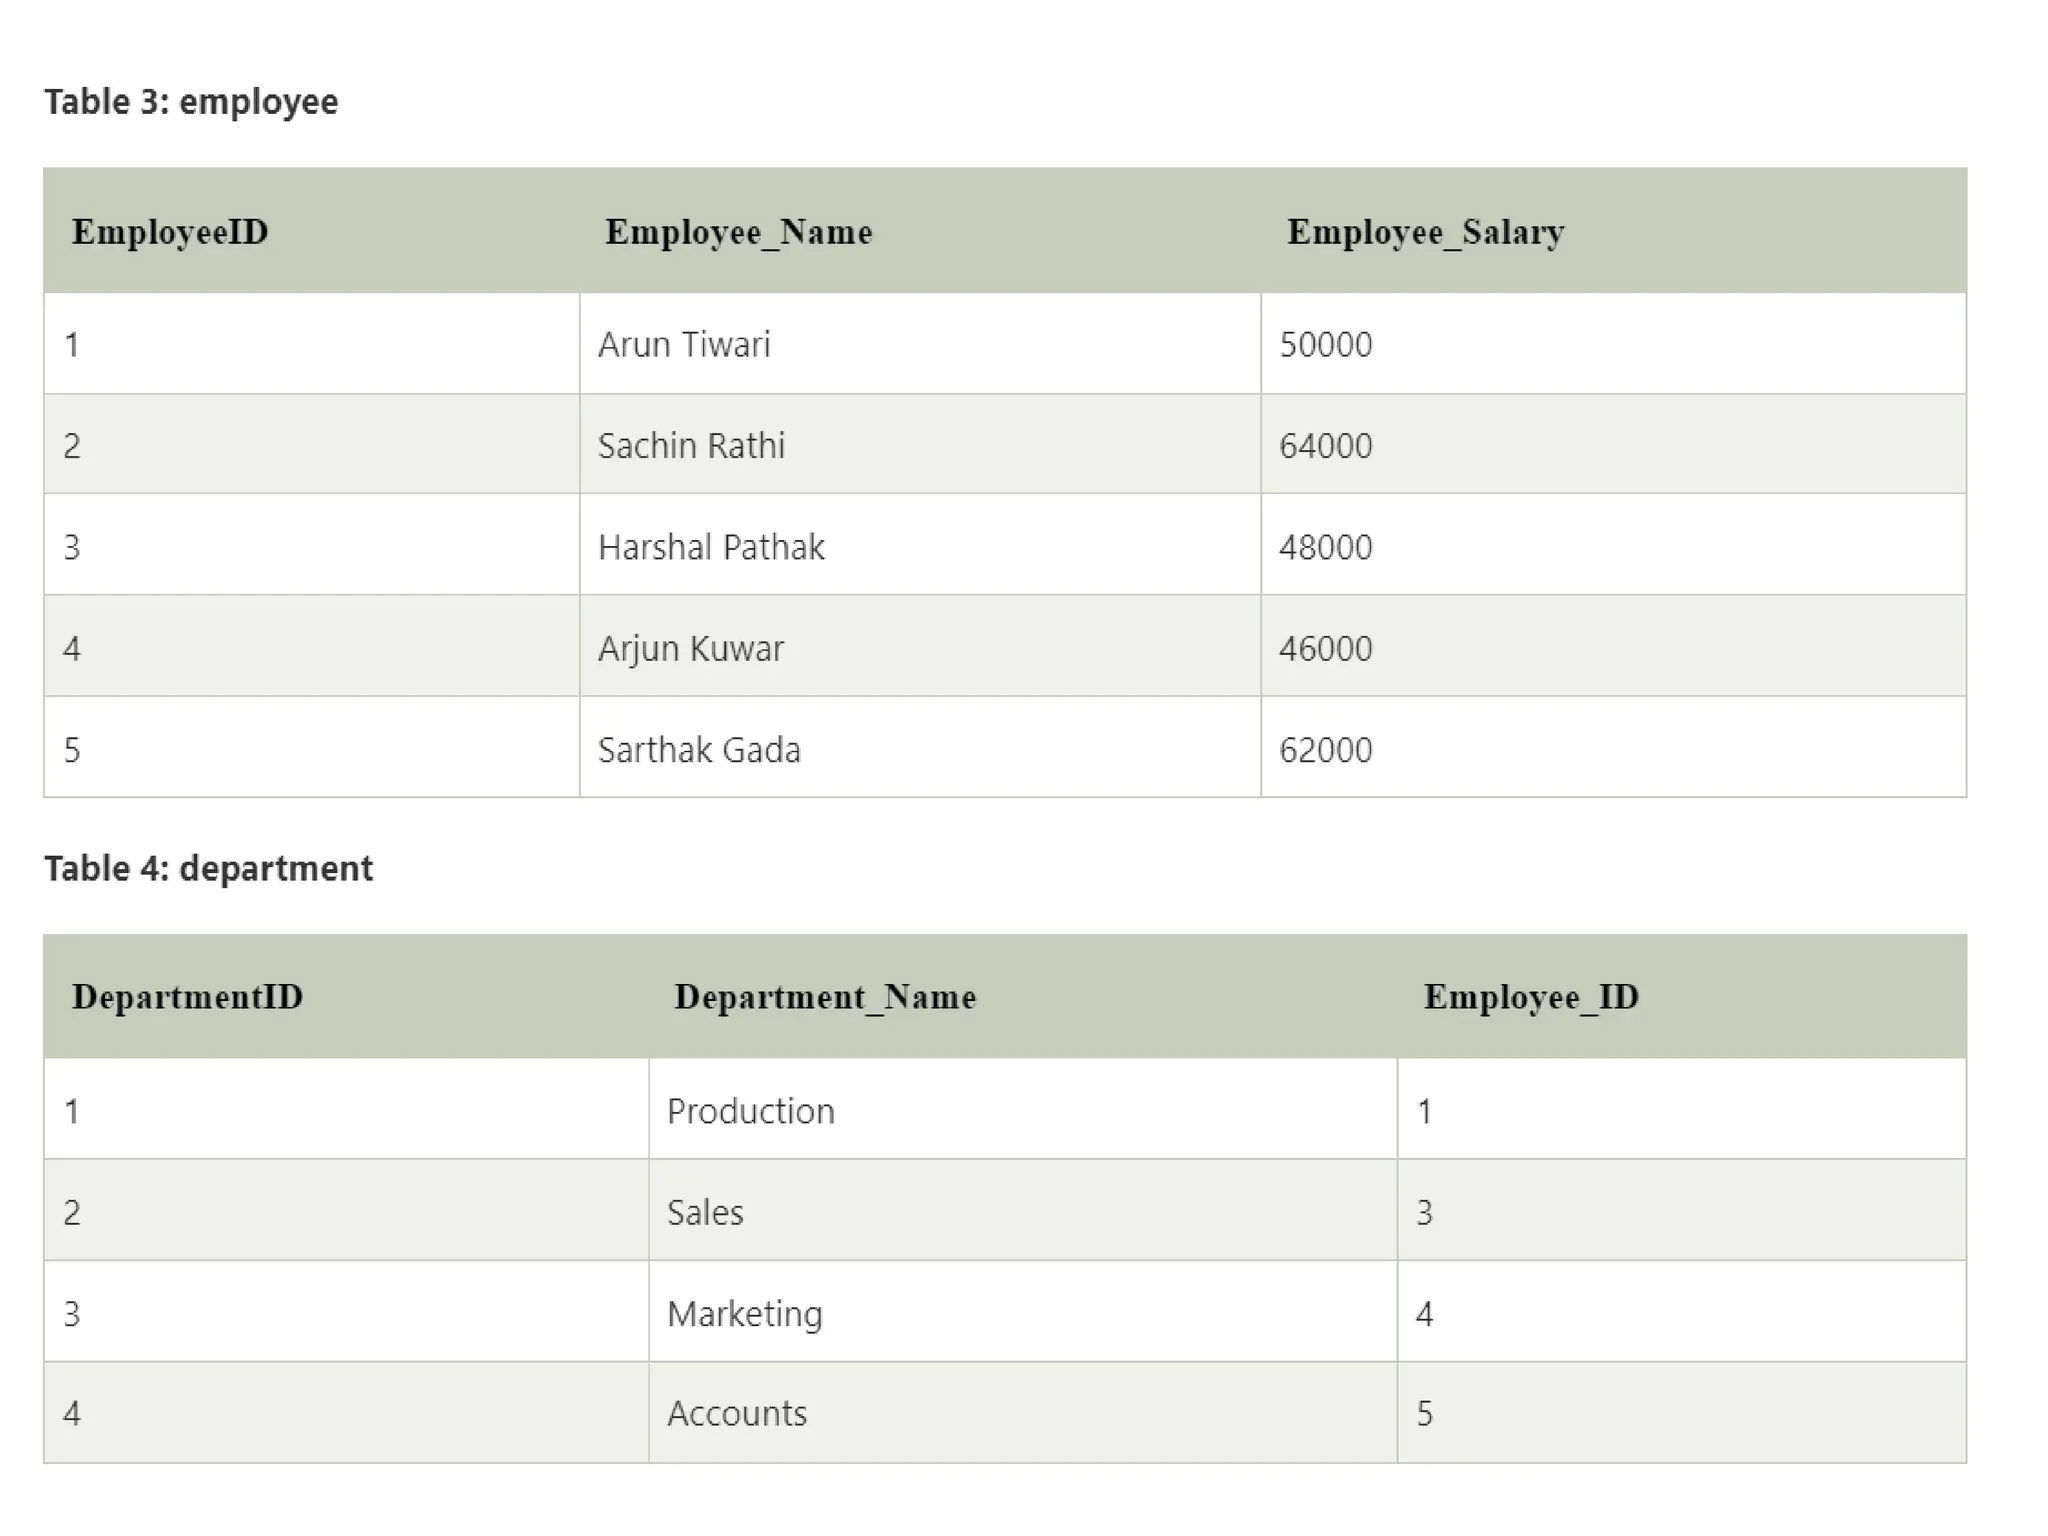This screenshot has width=2048, height=1536.
Task: Click the 'Production' department cell
Action: [750, 1111]
